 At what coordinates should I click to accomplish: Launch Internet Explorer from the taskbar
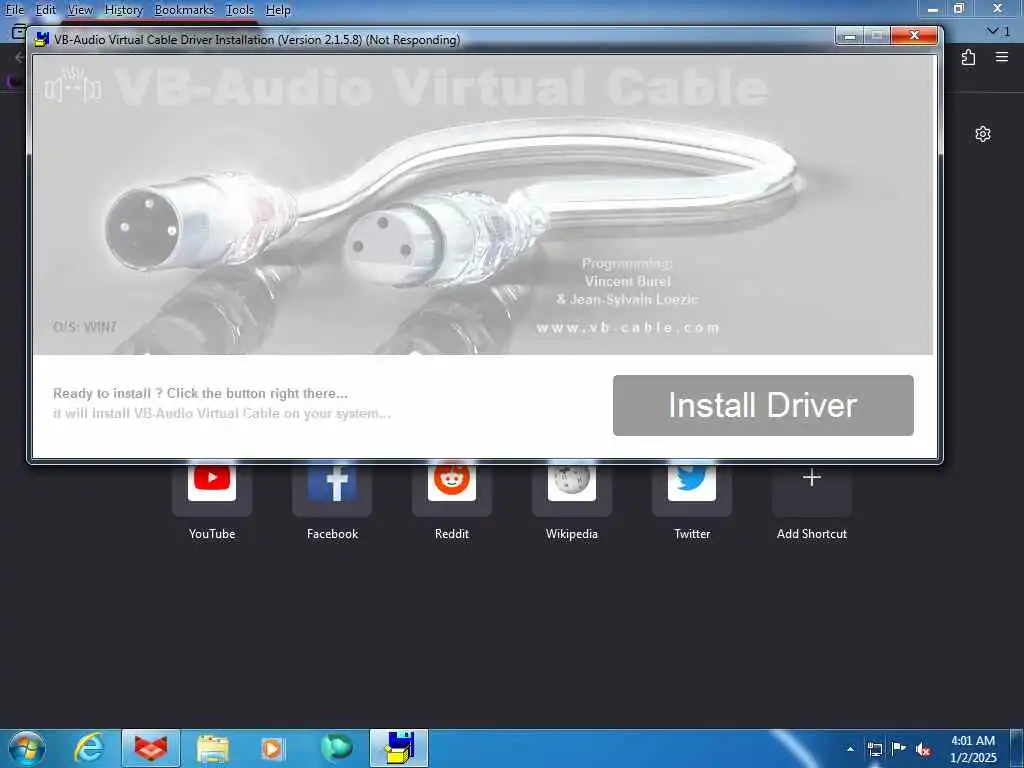(89, 748)
